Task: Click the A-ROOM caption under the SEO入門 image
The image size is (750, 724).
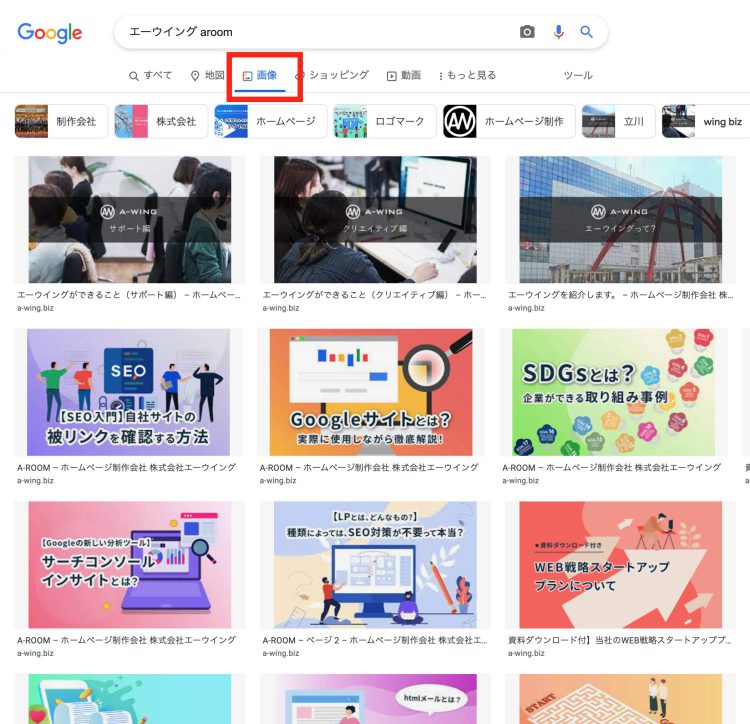Action: [126, 468]
